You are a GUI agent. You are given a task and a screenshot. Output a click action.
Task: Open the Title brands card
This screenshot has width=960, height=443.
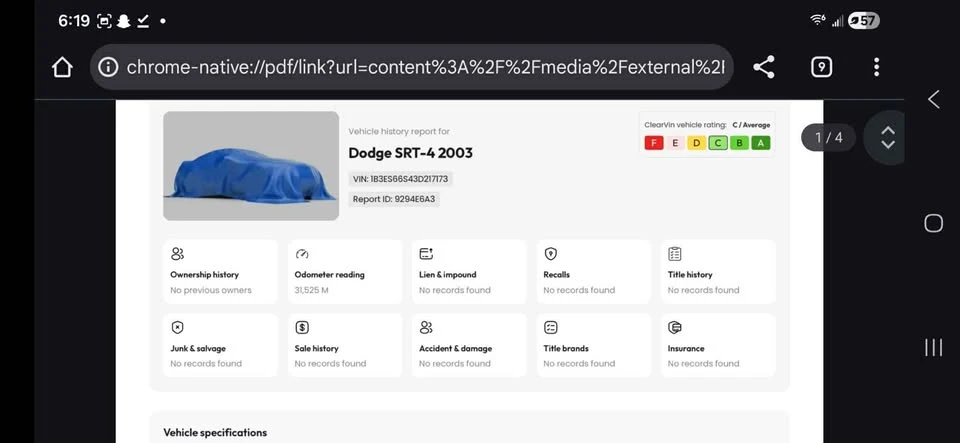[x=594, y=345]
